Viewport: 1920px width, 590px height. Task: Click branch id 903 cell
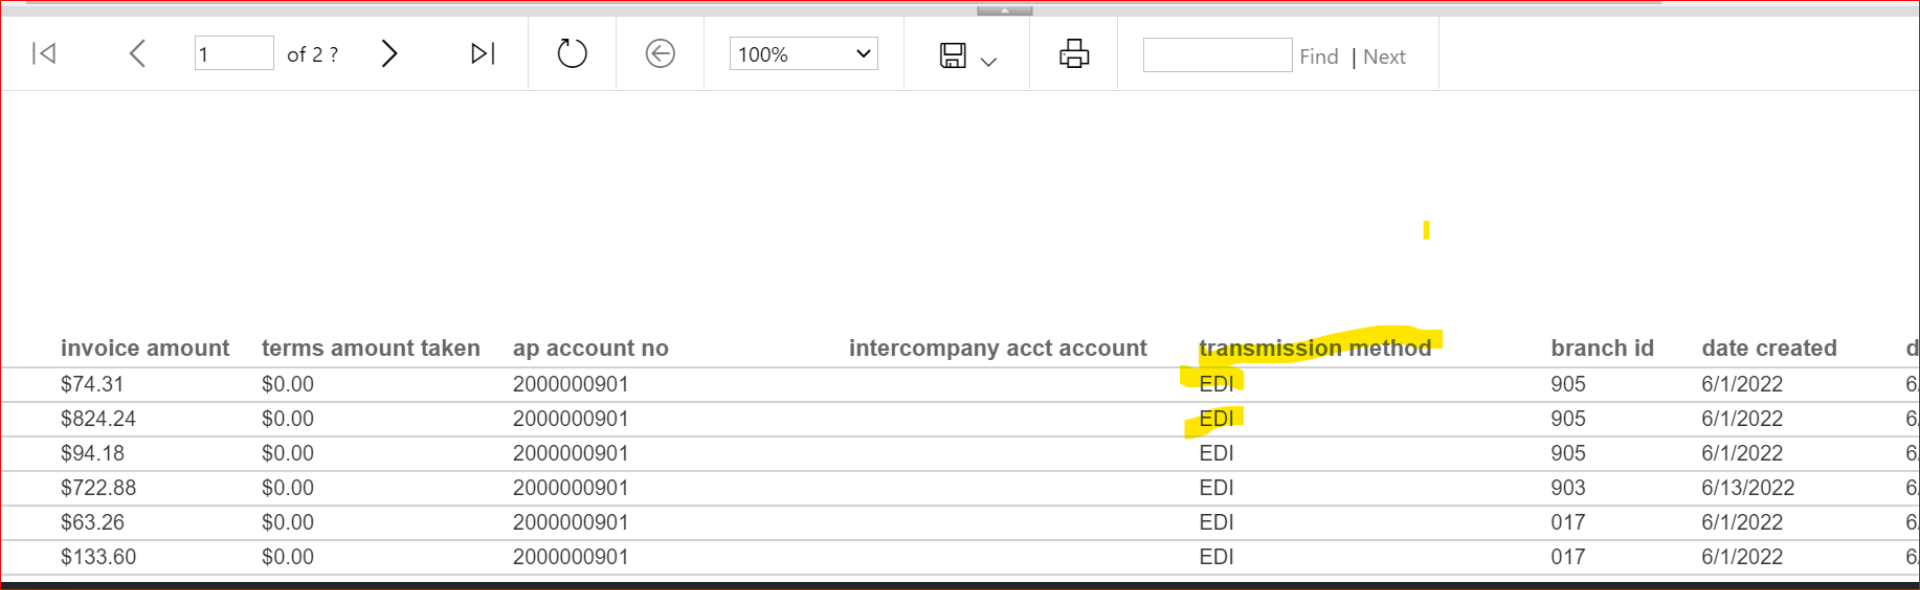[1567, 488]
